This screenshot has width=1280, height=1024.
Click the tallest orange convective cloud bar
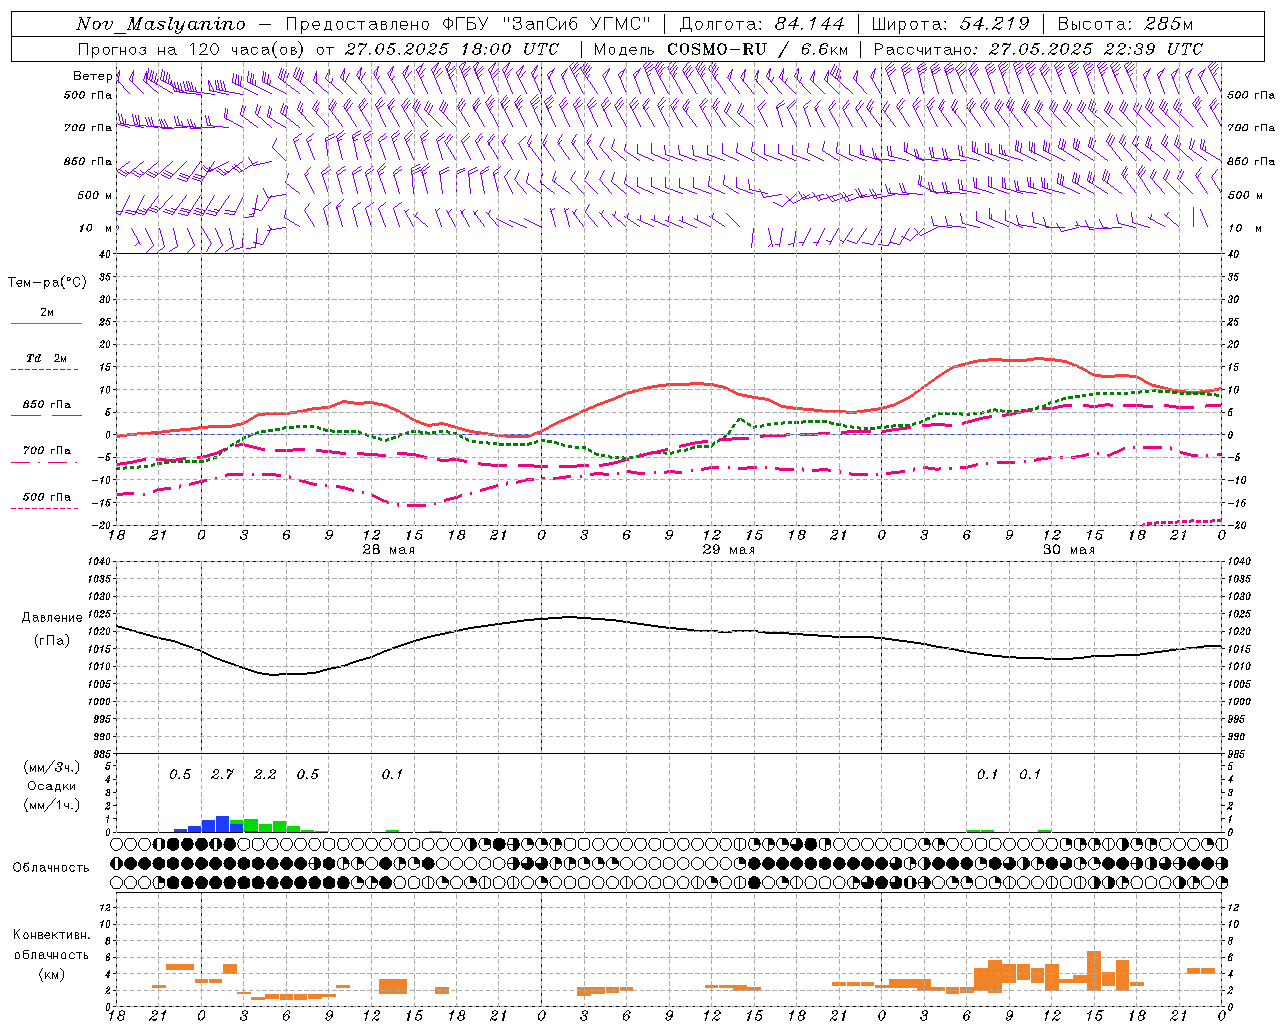1094,971
